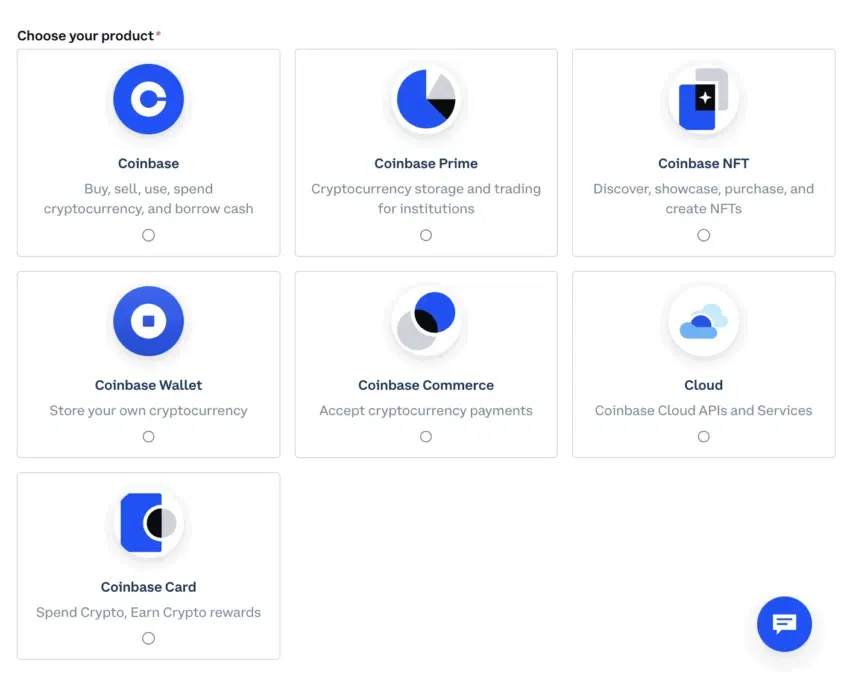
Task: Click the Coinbase NFT sparkle card icon
Action: pyautogui.click(x=703, y=99)
